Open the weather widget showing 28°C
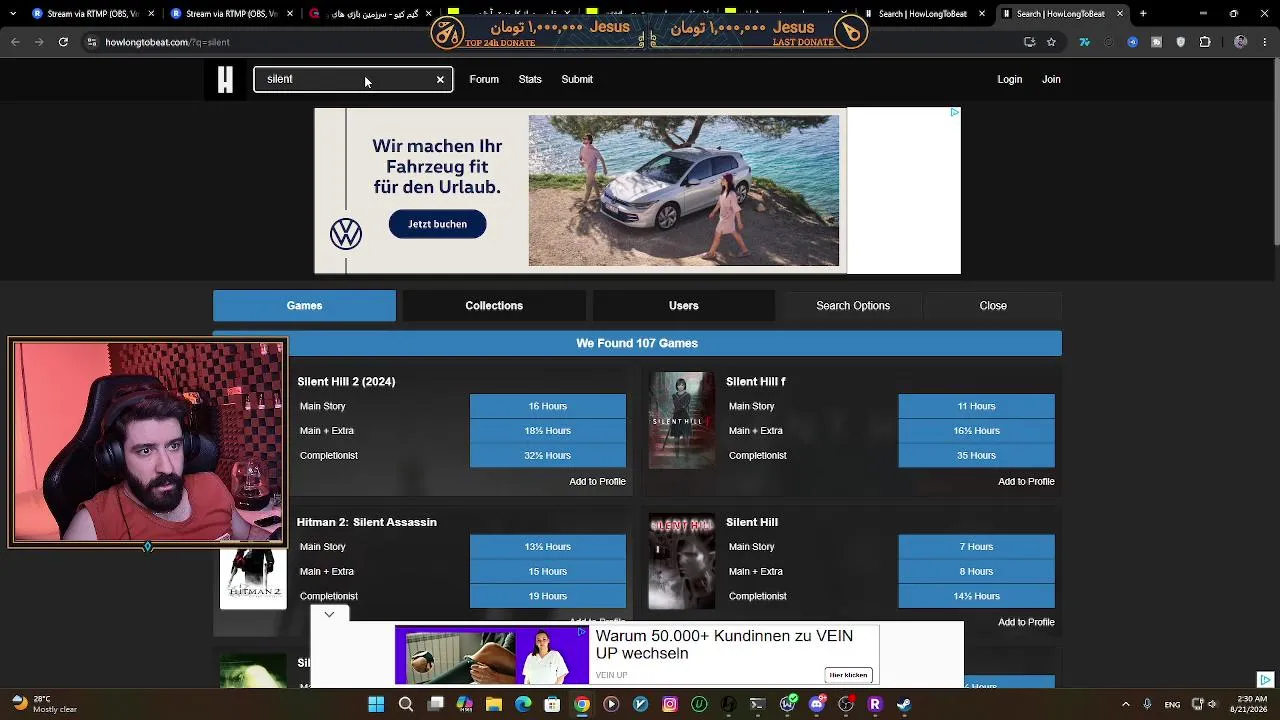The width and height of the screenshot is (1280, 720). pyautogui.click(x=45, y=704)
